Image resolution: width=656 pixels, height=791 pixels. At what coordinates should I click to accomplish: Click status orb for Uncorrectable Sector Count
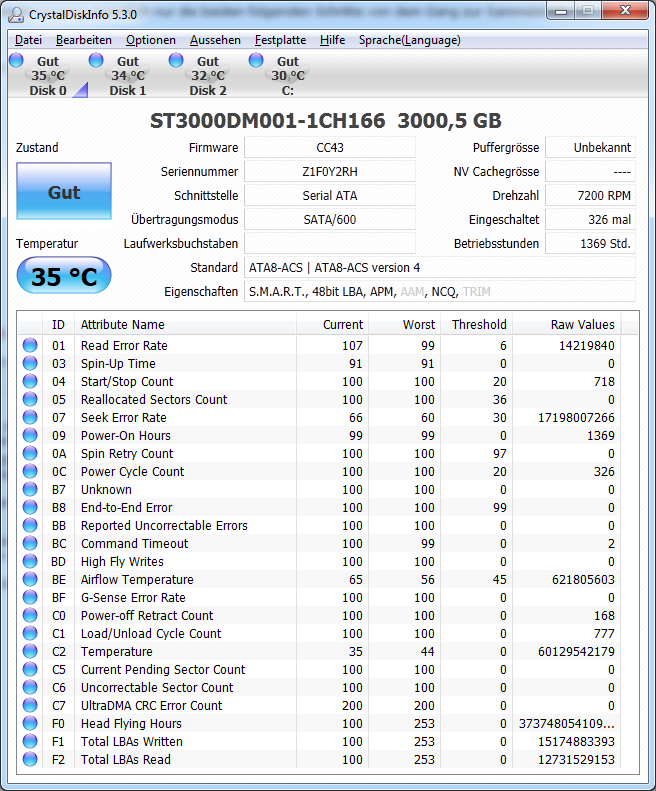30,687
